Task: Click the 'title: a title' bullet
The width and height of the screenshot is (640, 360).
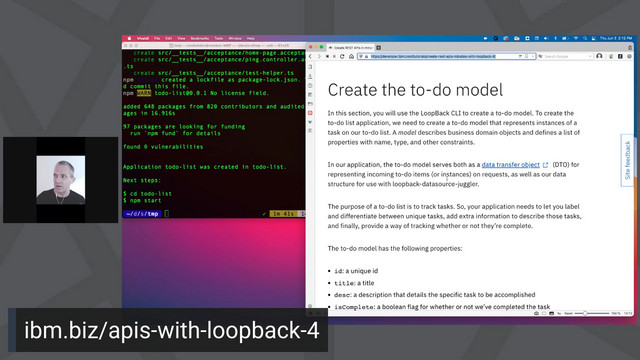Action: tap(354, 283)
